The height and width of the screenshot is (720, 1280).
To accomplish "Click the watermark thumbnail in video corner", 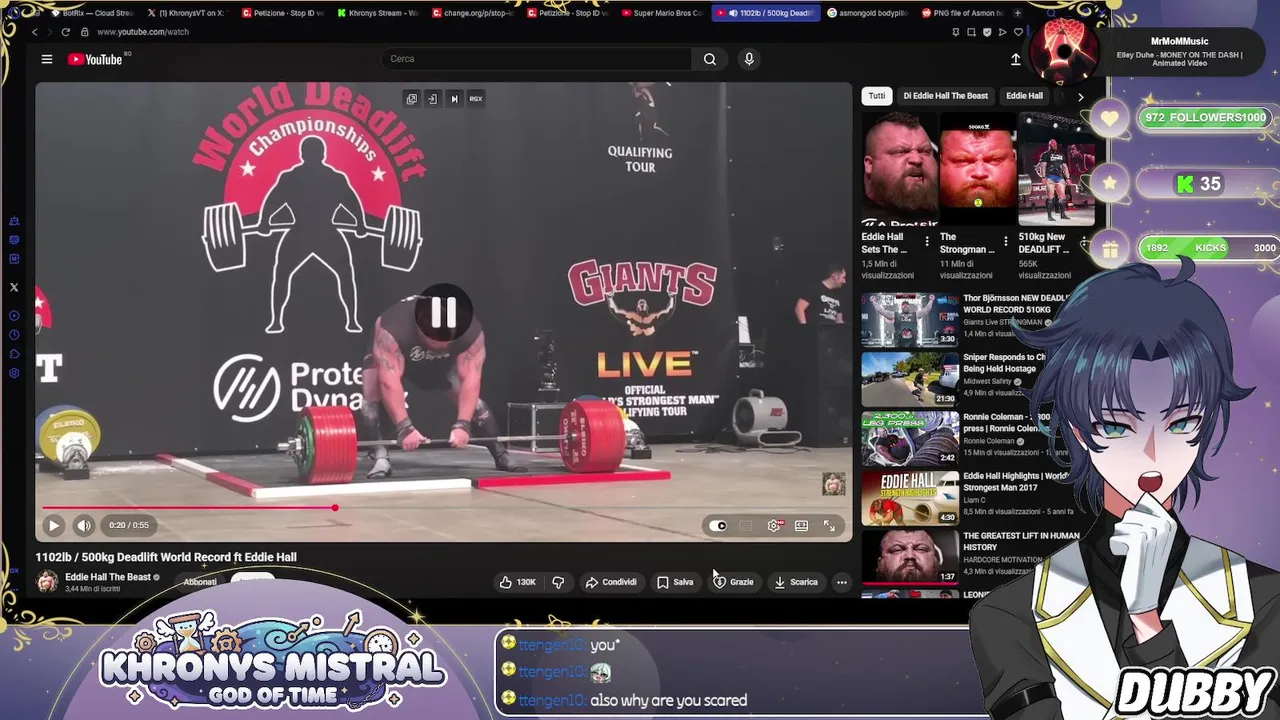I will pos(833,484).
